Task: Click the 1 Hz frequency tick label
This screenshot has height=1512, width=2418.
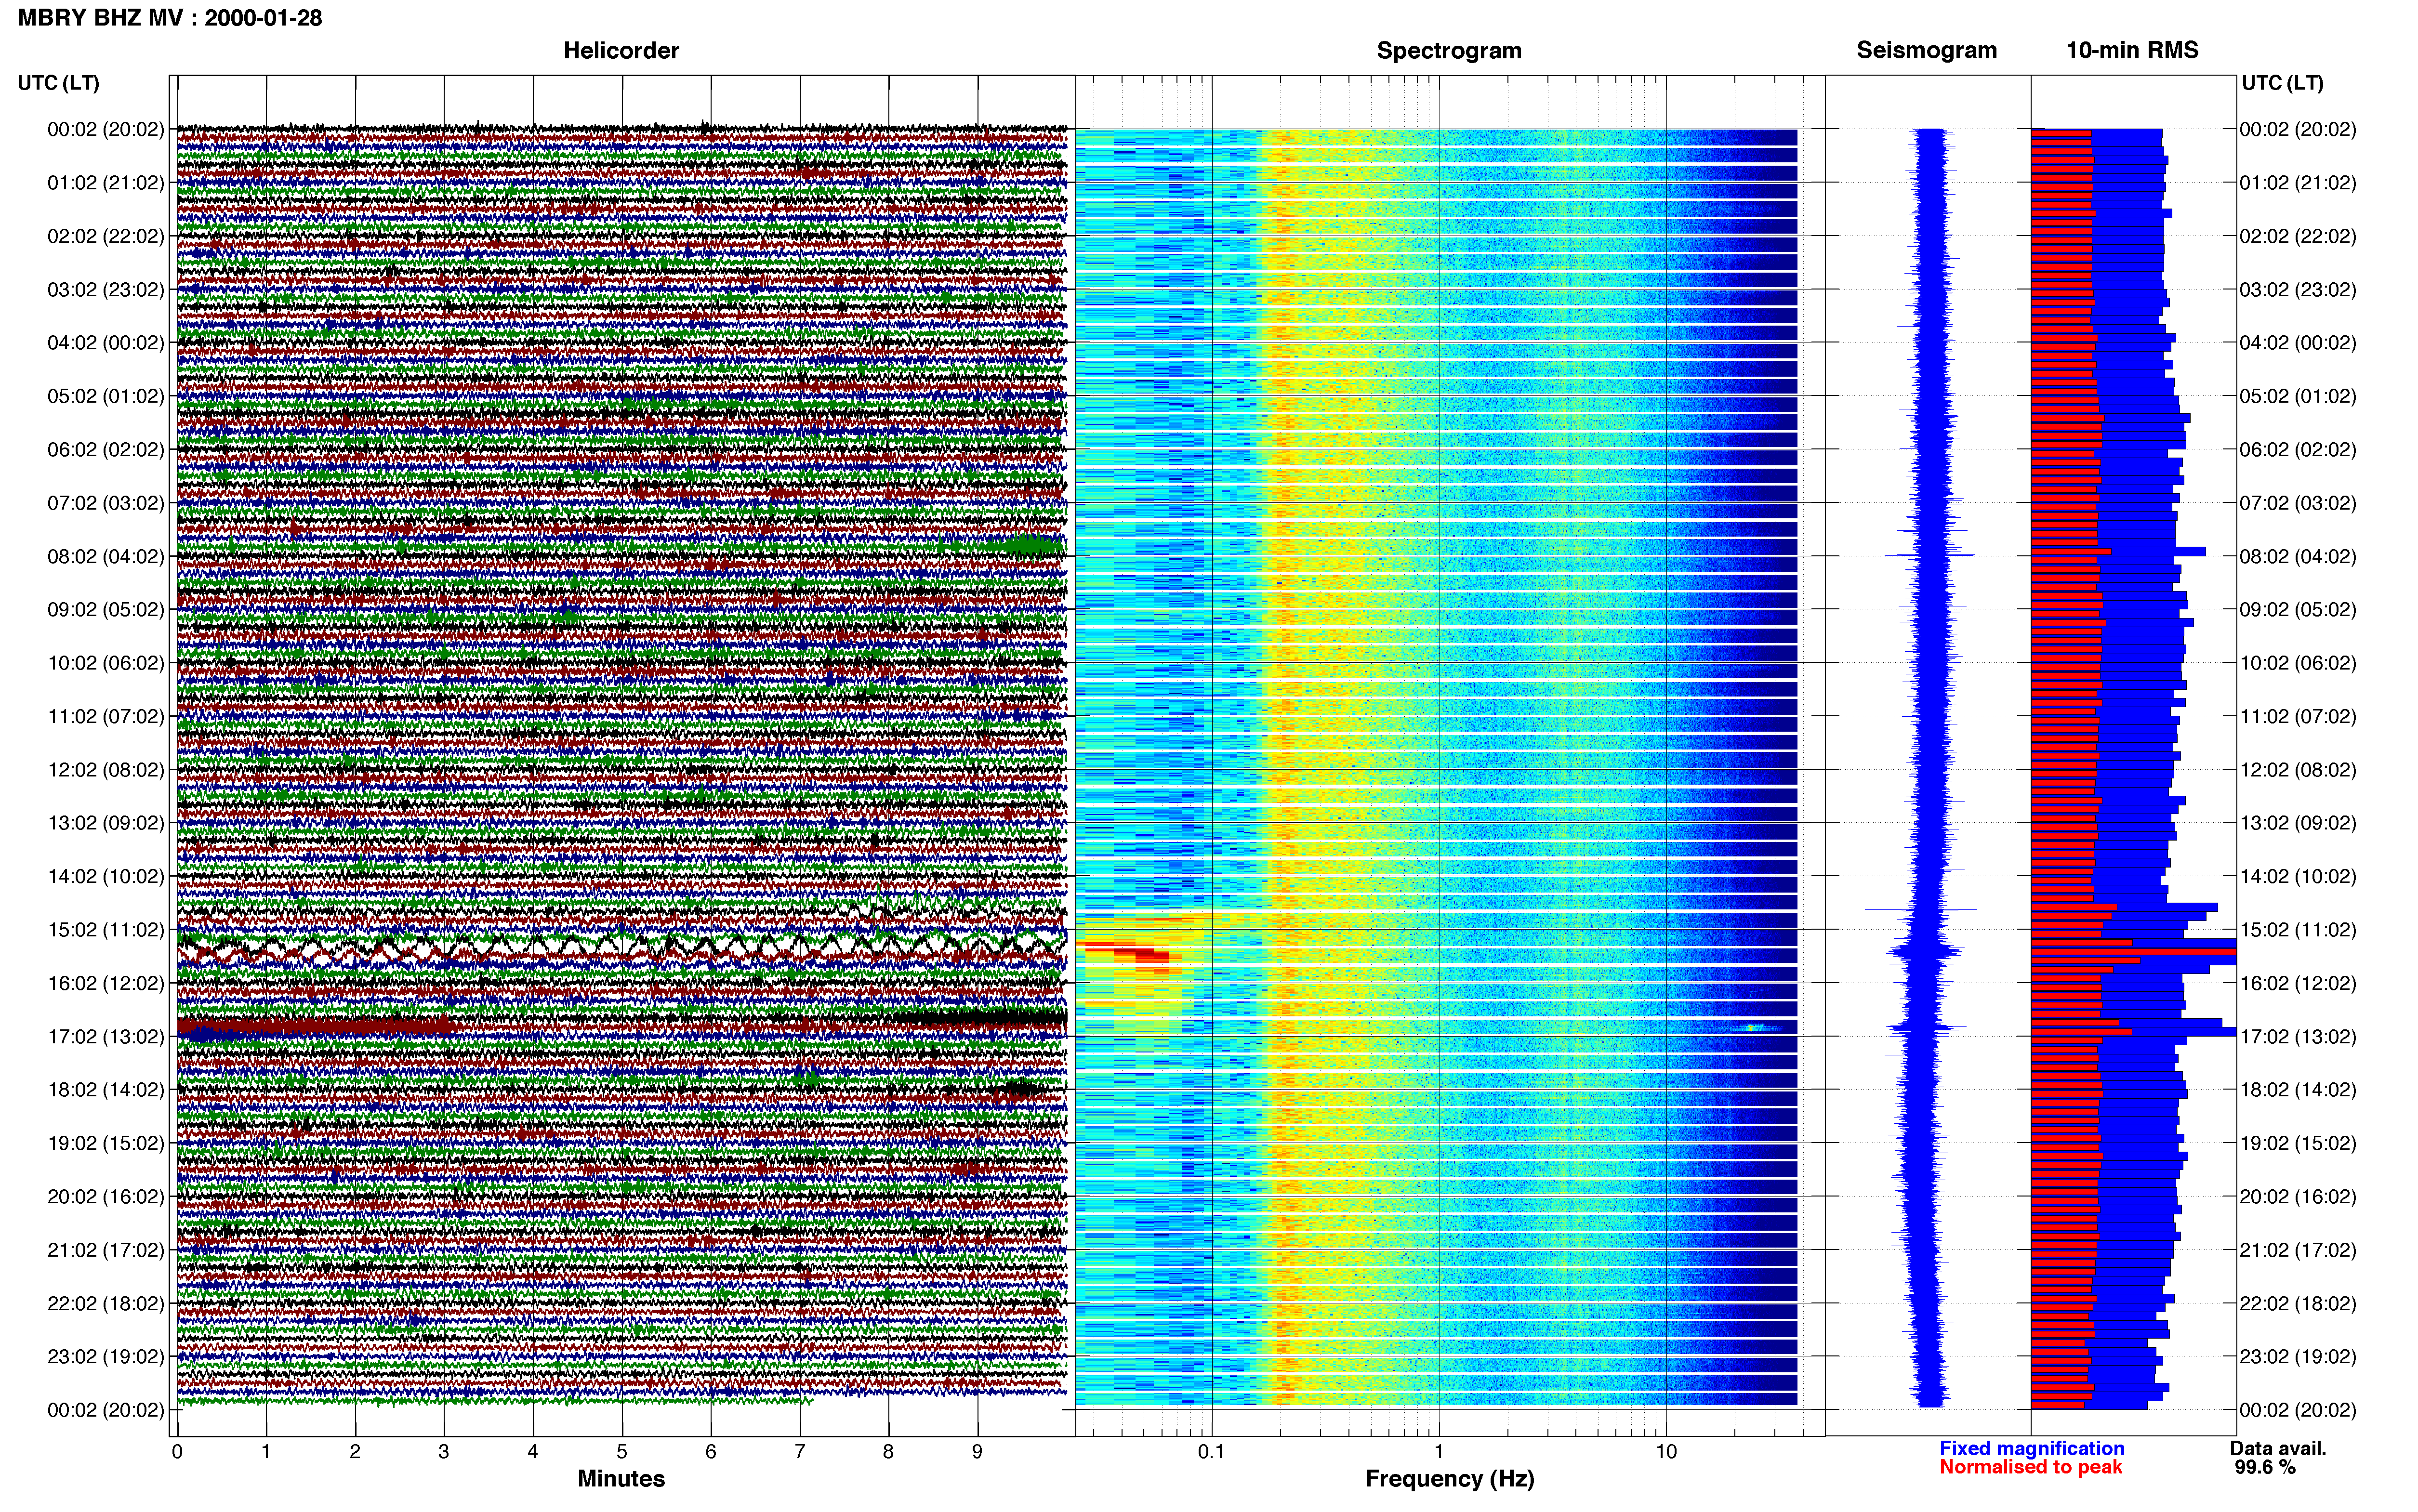Action: click(1439, 1452)
